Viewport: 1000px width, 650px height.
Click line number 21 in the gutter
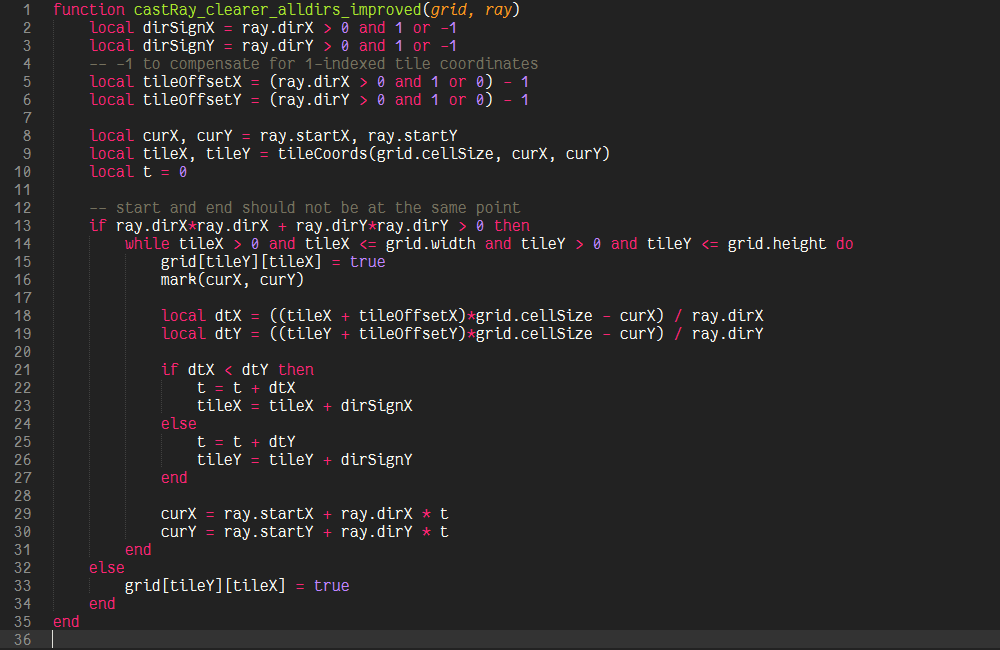pyautogui.click(x=23, y=369)
